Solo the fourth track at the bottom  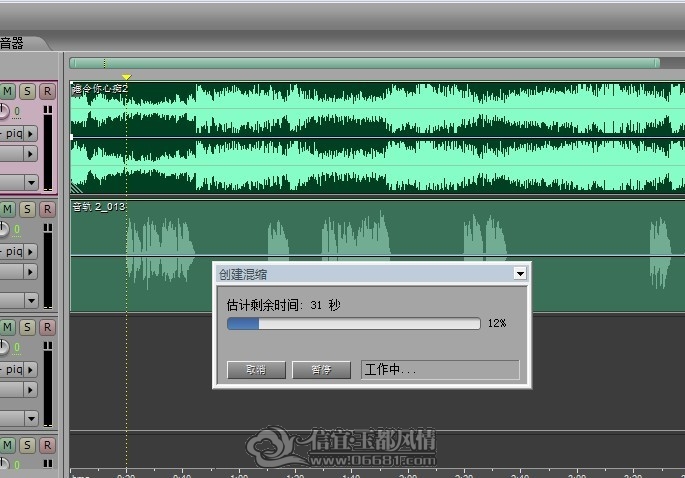[x=28, y=445]
